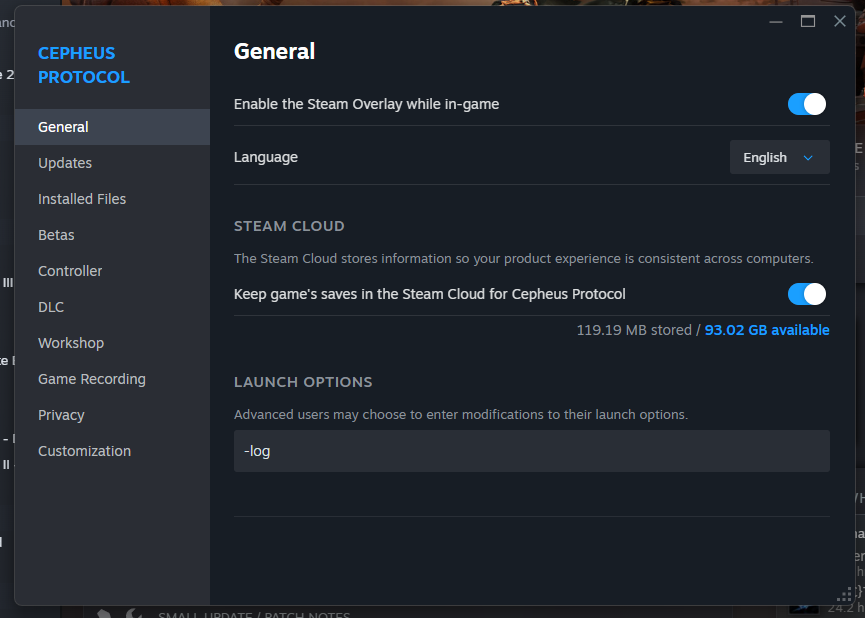The image size is (865, 618).
Task: Close the Cepheus Protocol properties window
Action: 840,21
